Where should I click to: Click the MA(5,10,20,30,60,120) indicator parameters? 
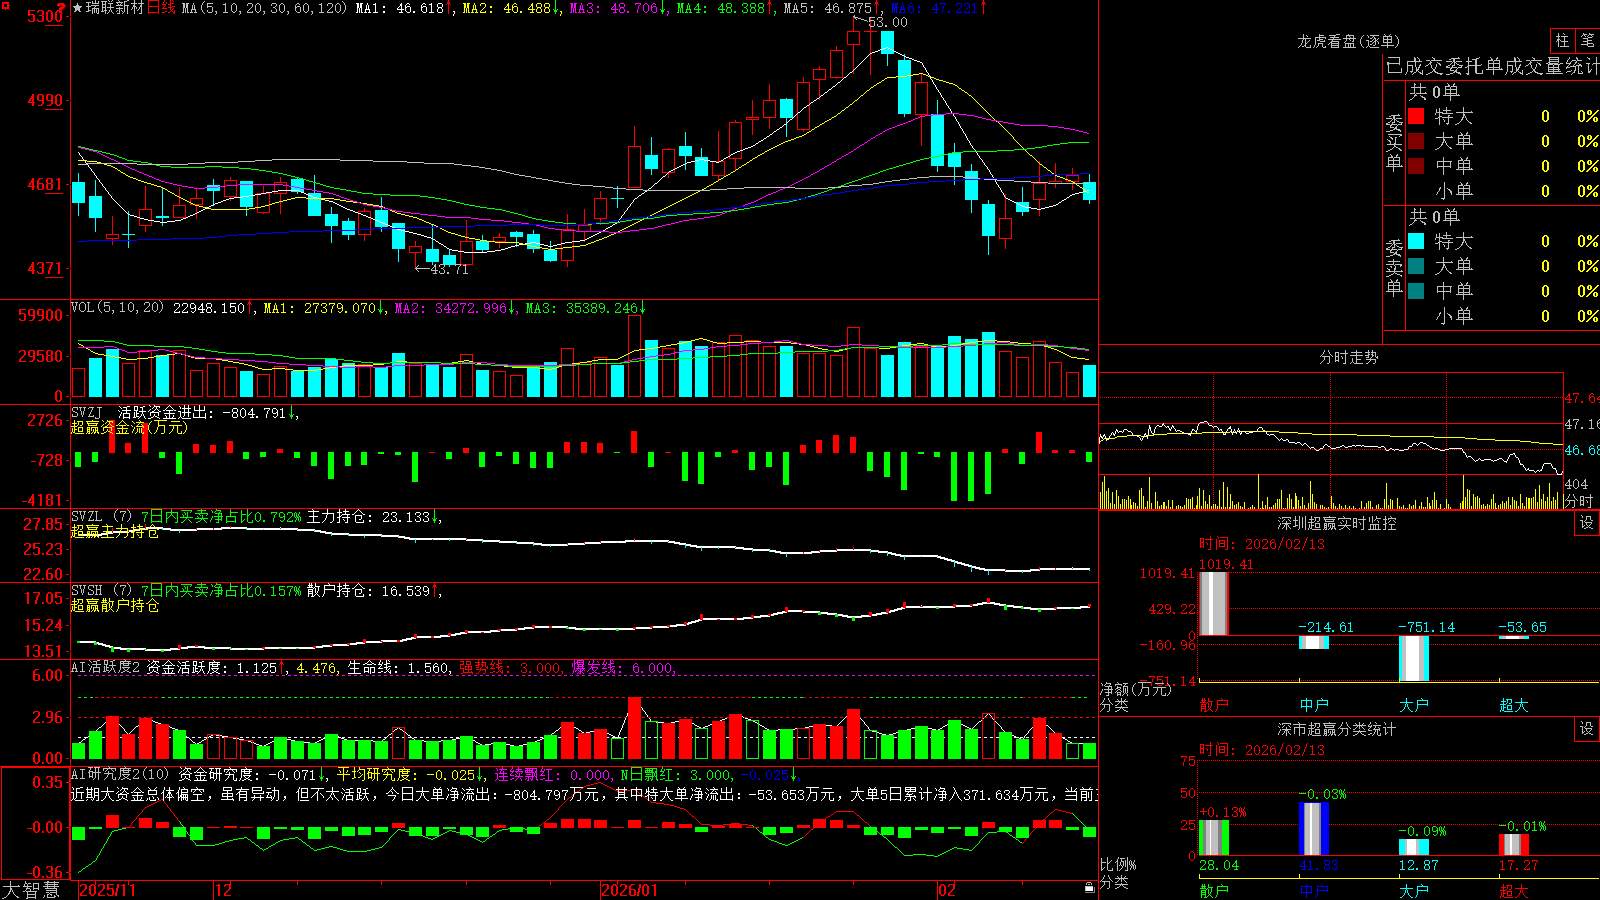[264, 8]
